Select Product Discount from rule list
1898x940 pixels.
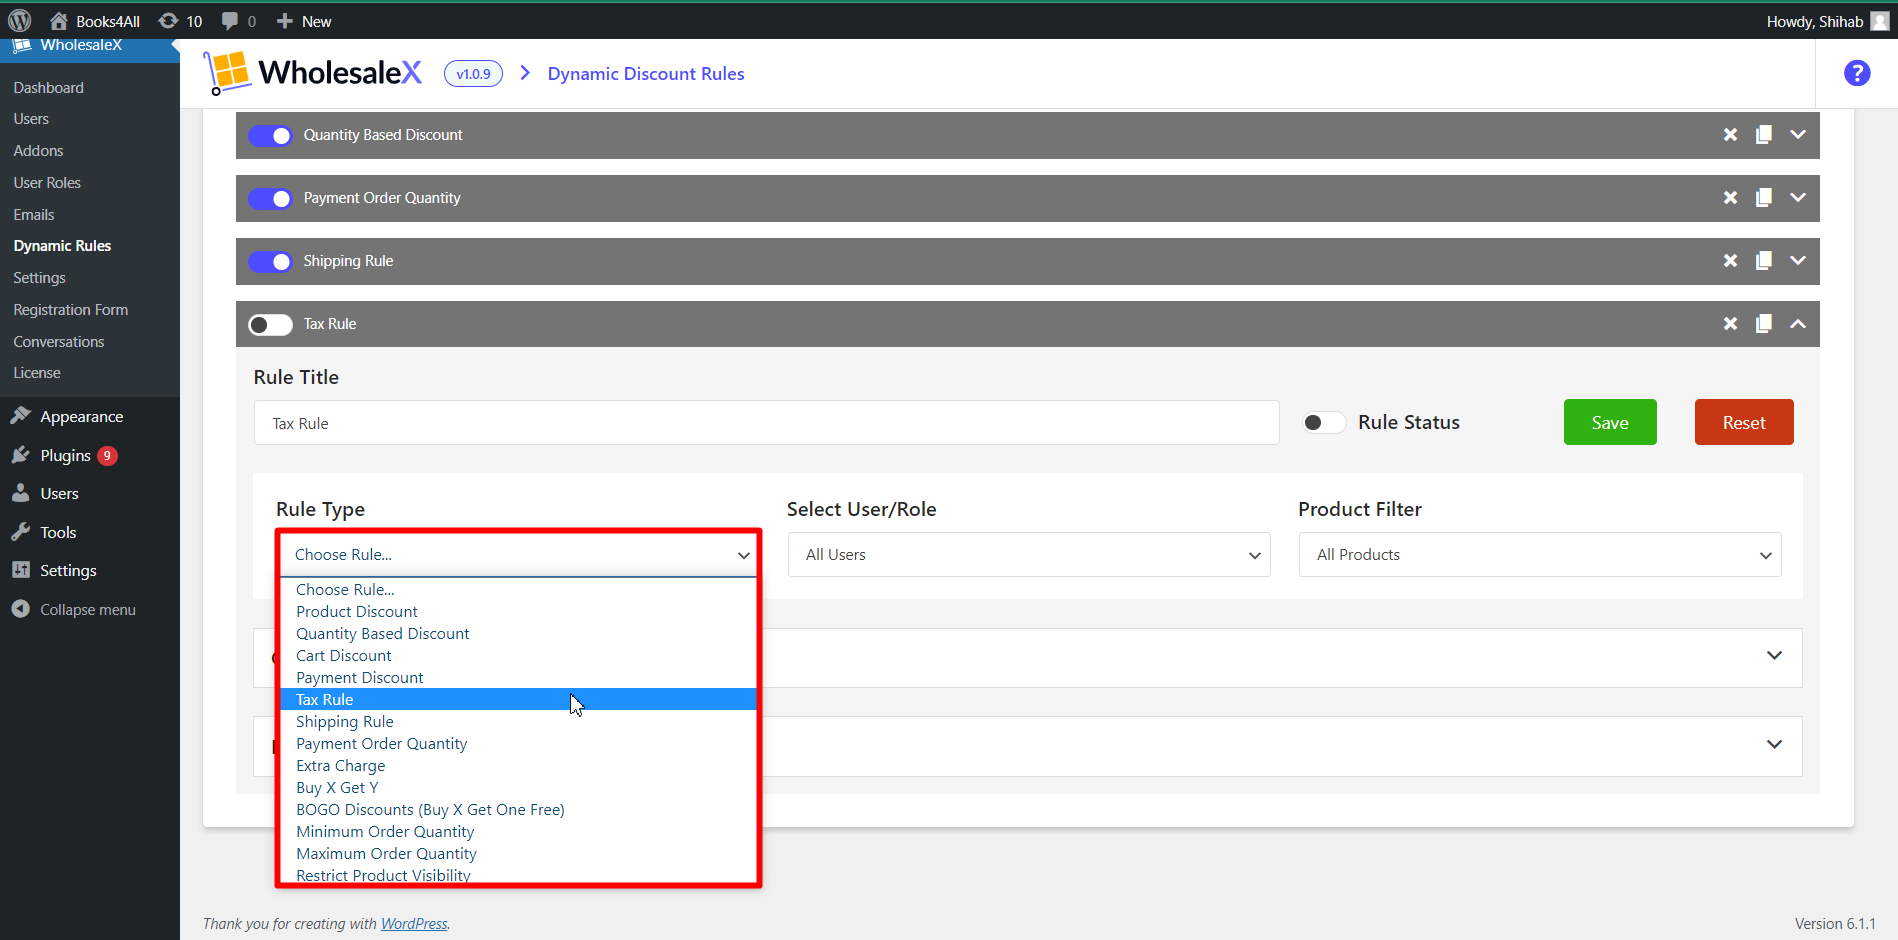tap(518, 612)
